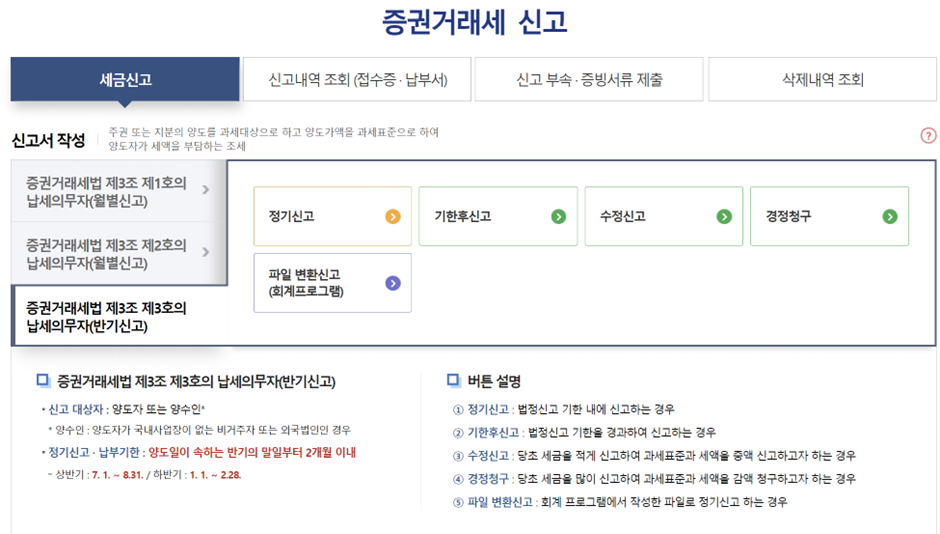Open the 세금신고 tab
The width and height of the screenshot is (940, 534).
point(125,79)
